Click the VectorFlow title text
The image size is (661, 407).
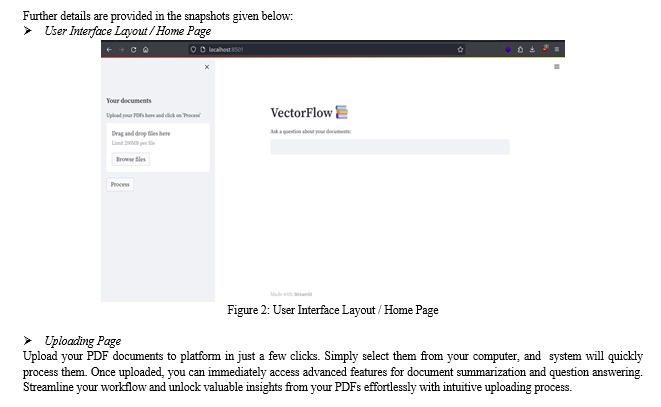point(301,113)
